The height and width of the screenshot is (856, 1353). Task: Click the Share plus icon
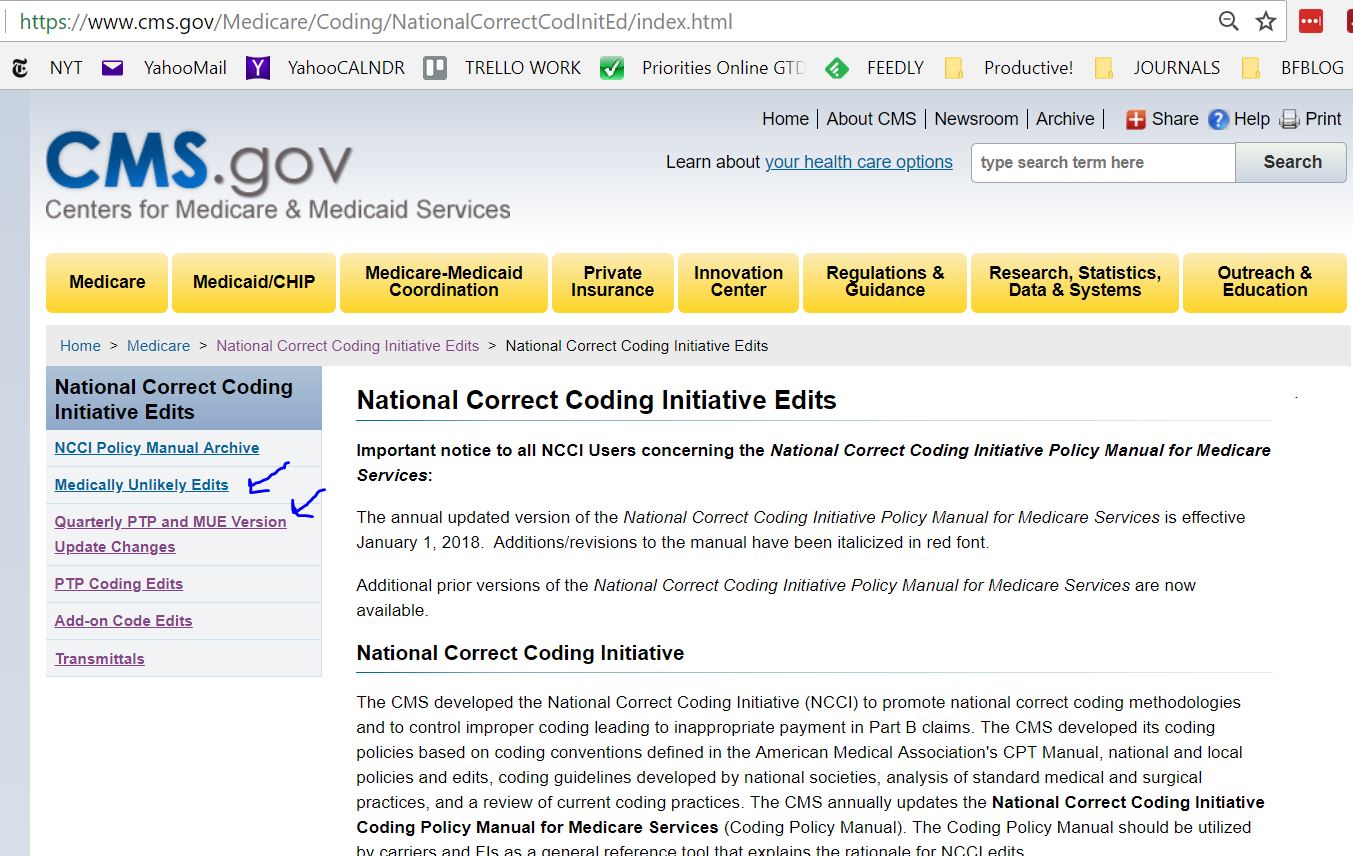pyautogui.click(x=1137, y=118)
